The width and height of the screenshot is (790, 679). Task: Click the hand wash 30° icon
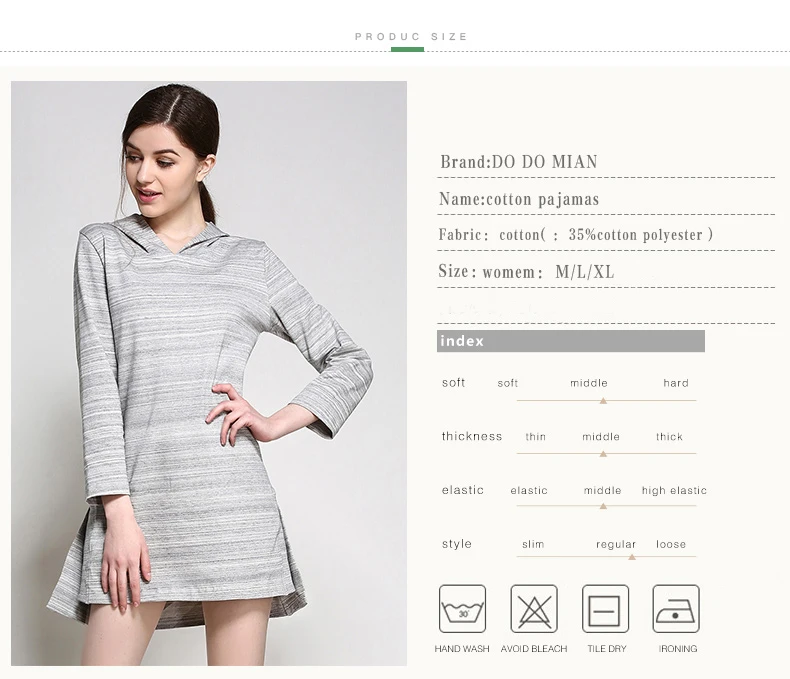pos(462,608)
